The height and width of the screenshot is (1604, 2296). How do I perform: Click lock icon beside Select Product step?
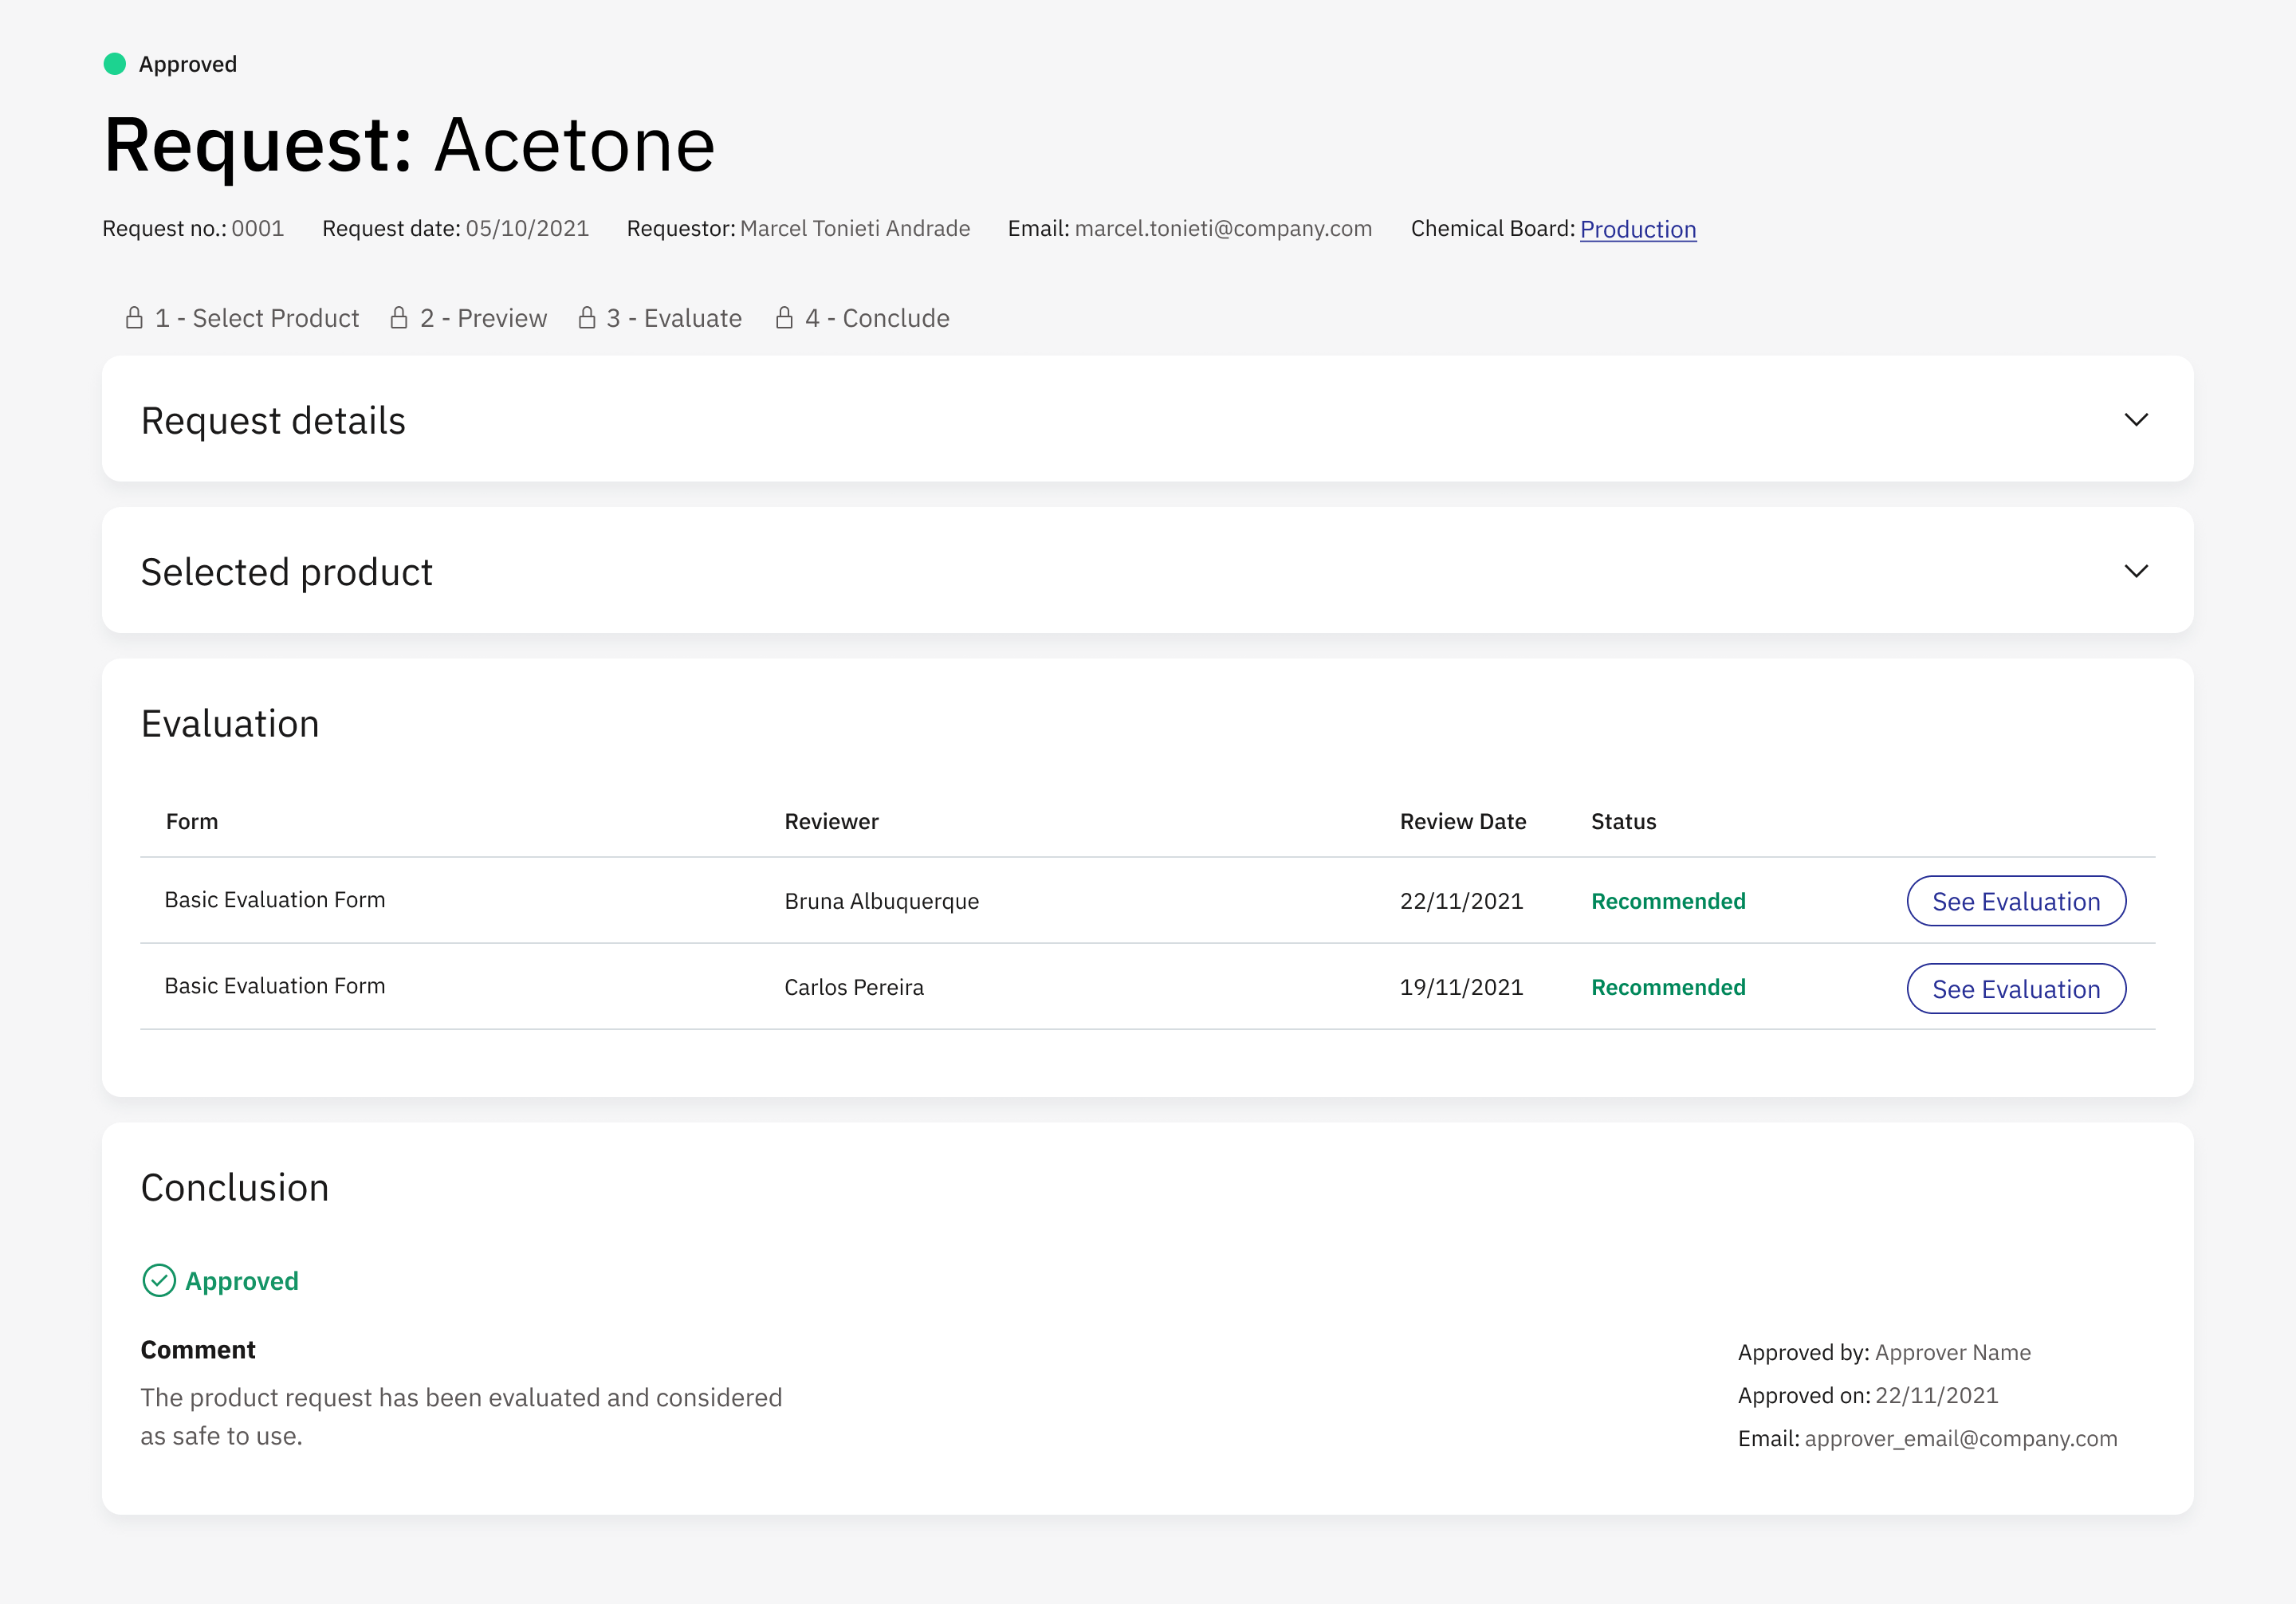134,318
